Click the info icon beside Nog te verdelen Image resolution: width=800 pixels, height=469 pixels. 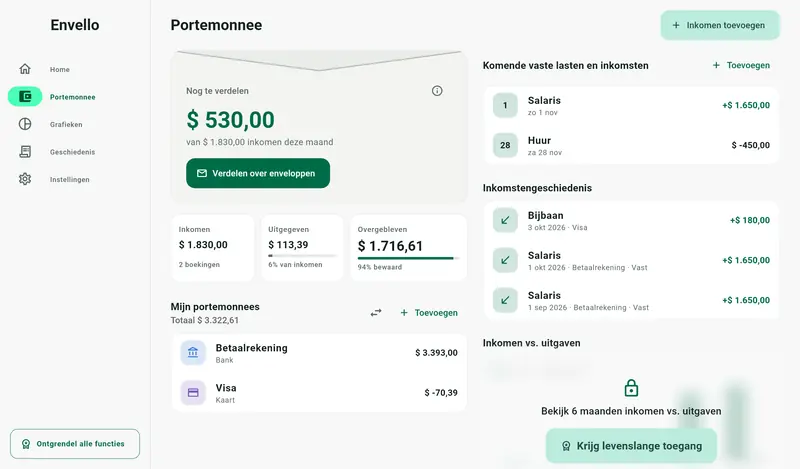pyautogui.click(x=437, y=91)
